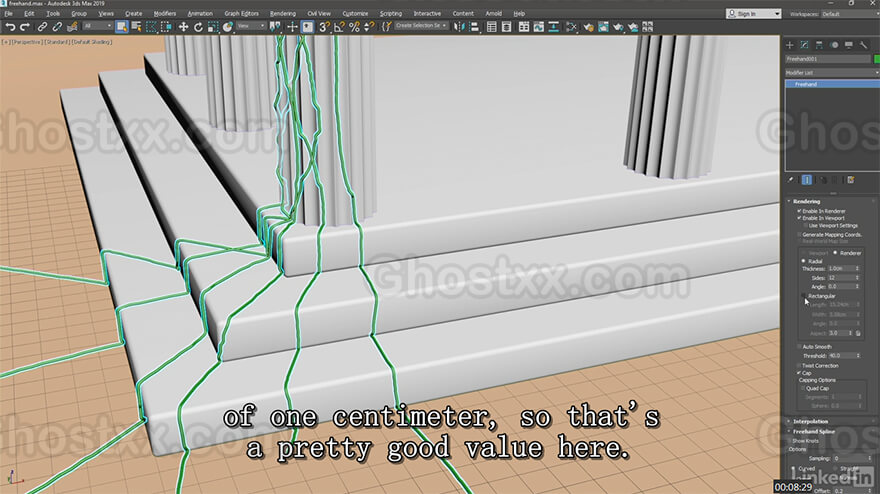The height and width of the screenshot is (494, 880).
Task: Click the Redo arrow icon
Action: tap(25, 26)
